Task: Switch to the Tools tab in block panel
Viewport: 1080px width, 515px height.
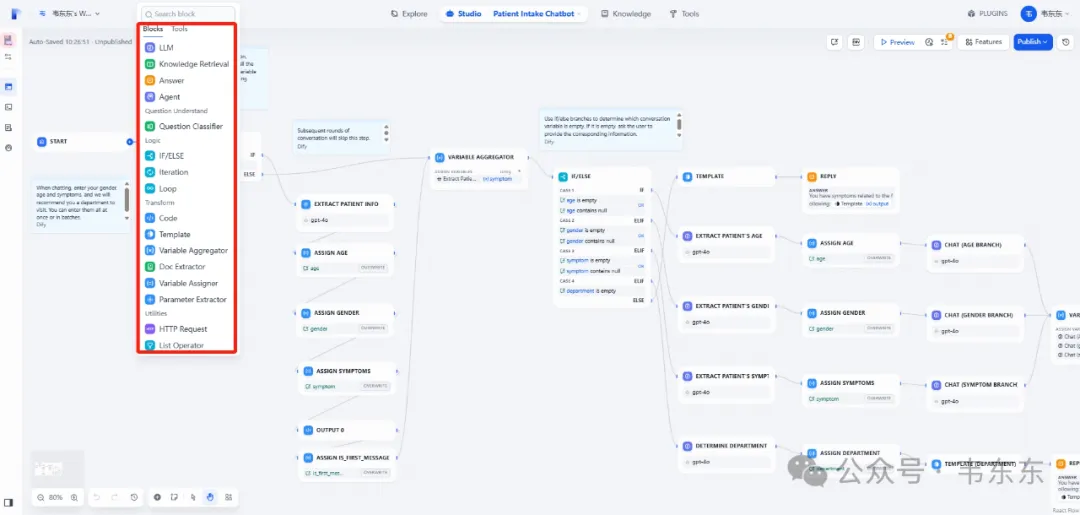Action: tap(179, 29)
